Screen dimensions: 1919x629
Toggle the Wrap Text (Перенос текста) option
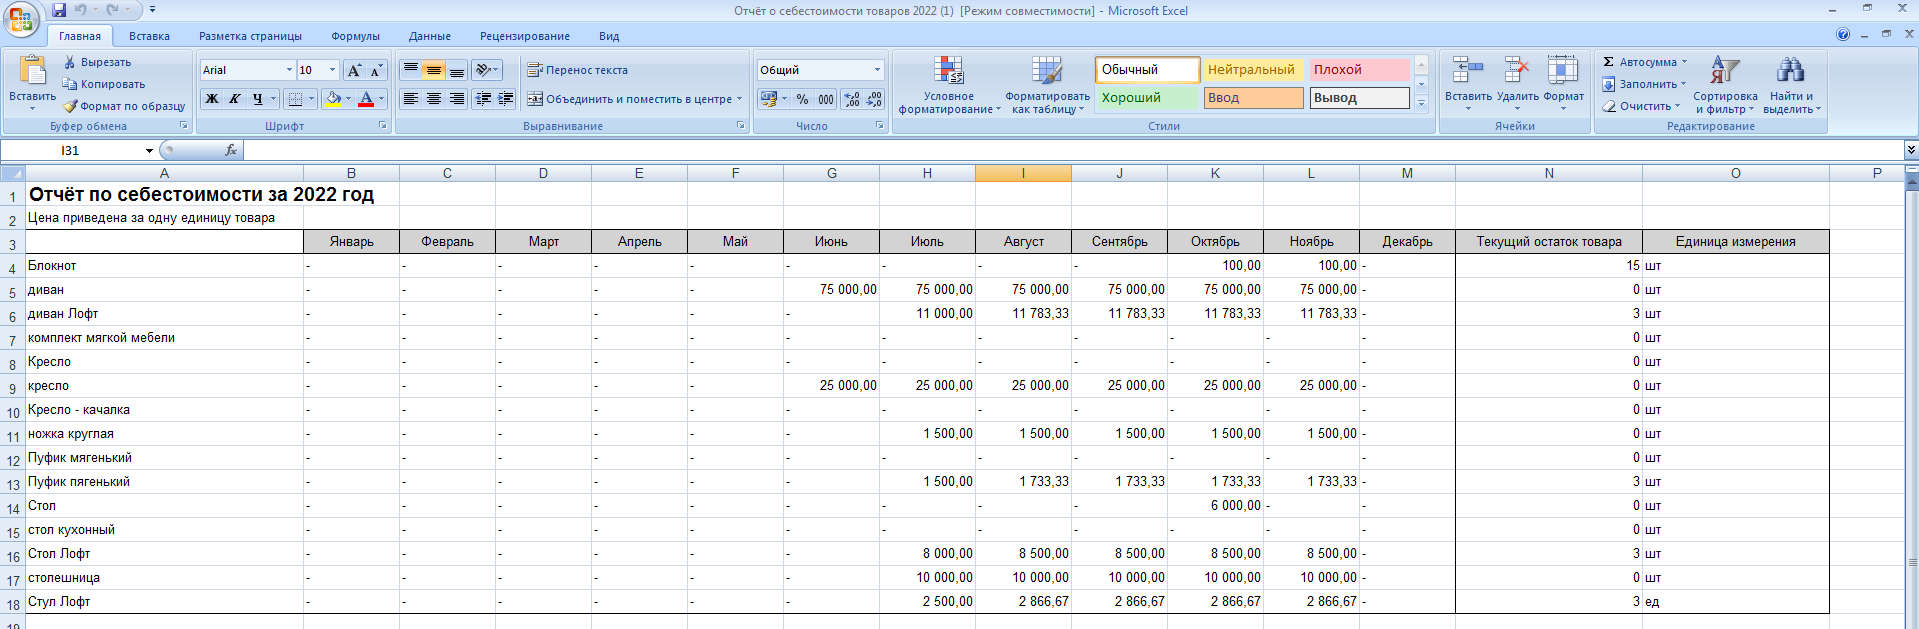[578, 70]
